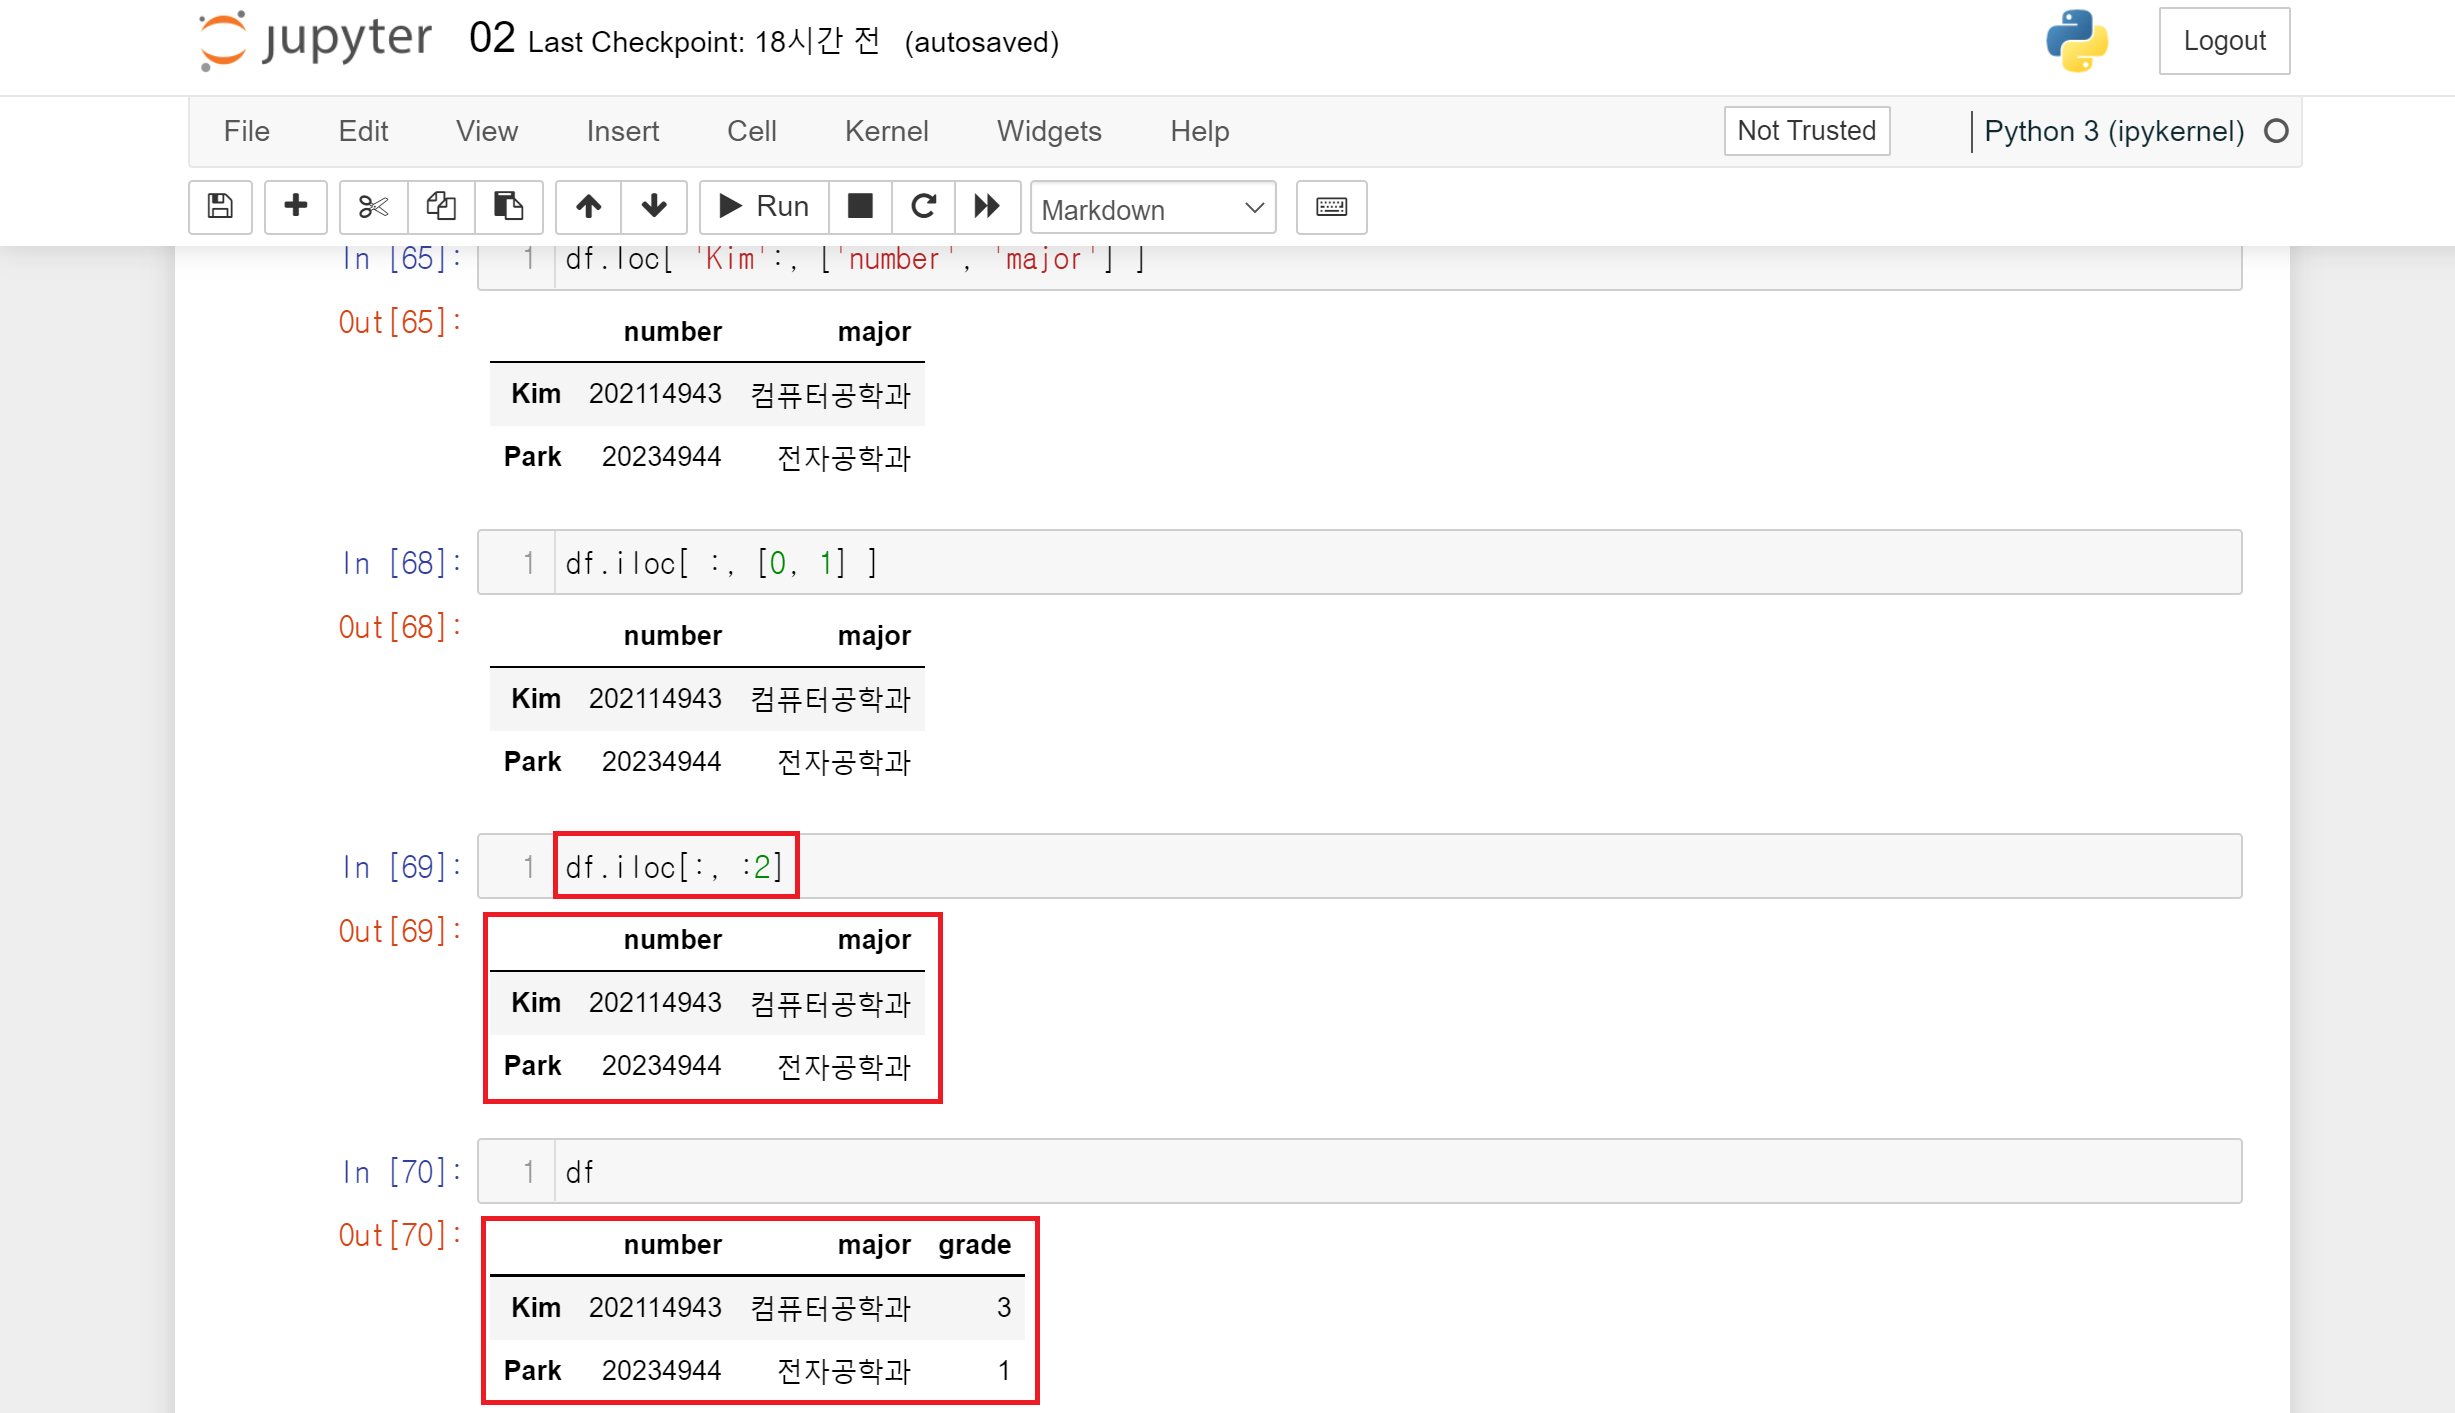
Task: Open the Markdown cell type dropdown
Action: point(1152,208)
